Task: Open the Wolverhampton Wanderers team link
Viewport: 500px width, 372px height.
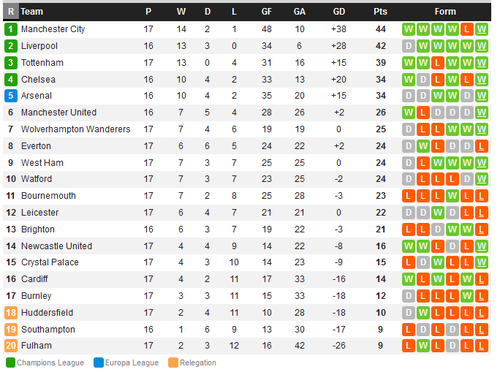Action: [x=76, y=129]
